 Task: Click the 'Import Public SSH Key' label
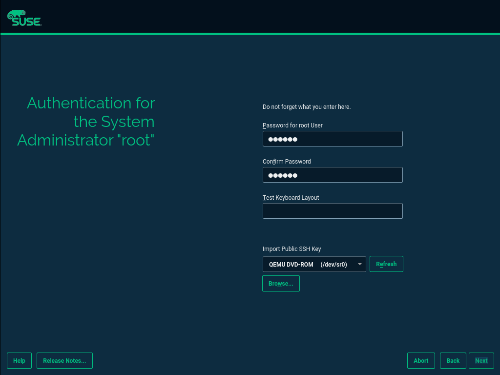pyautogui.click(x=292, y=249)
